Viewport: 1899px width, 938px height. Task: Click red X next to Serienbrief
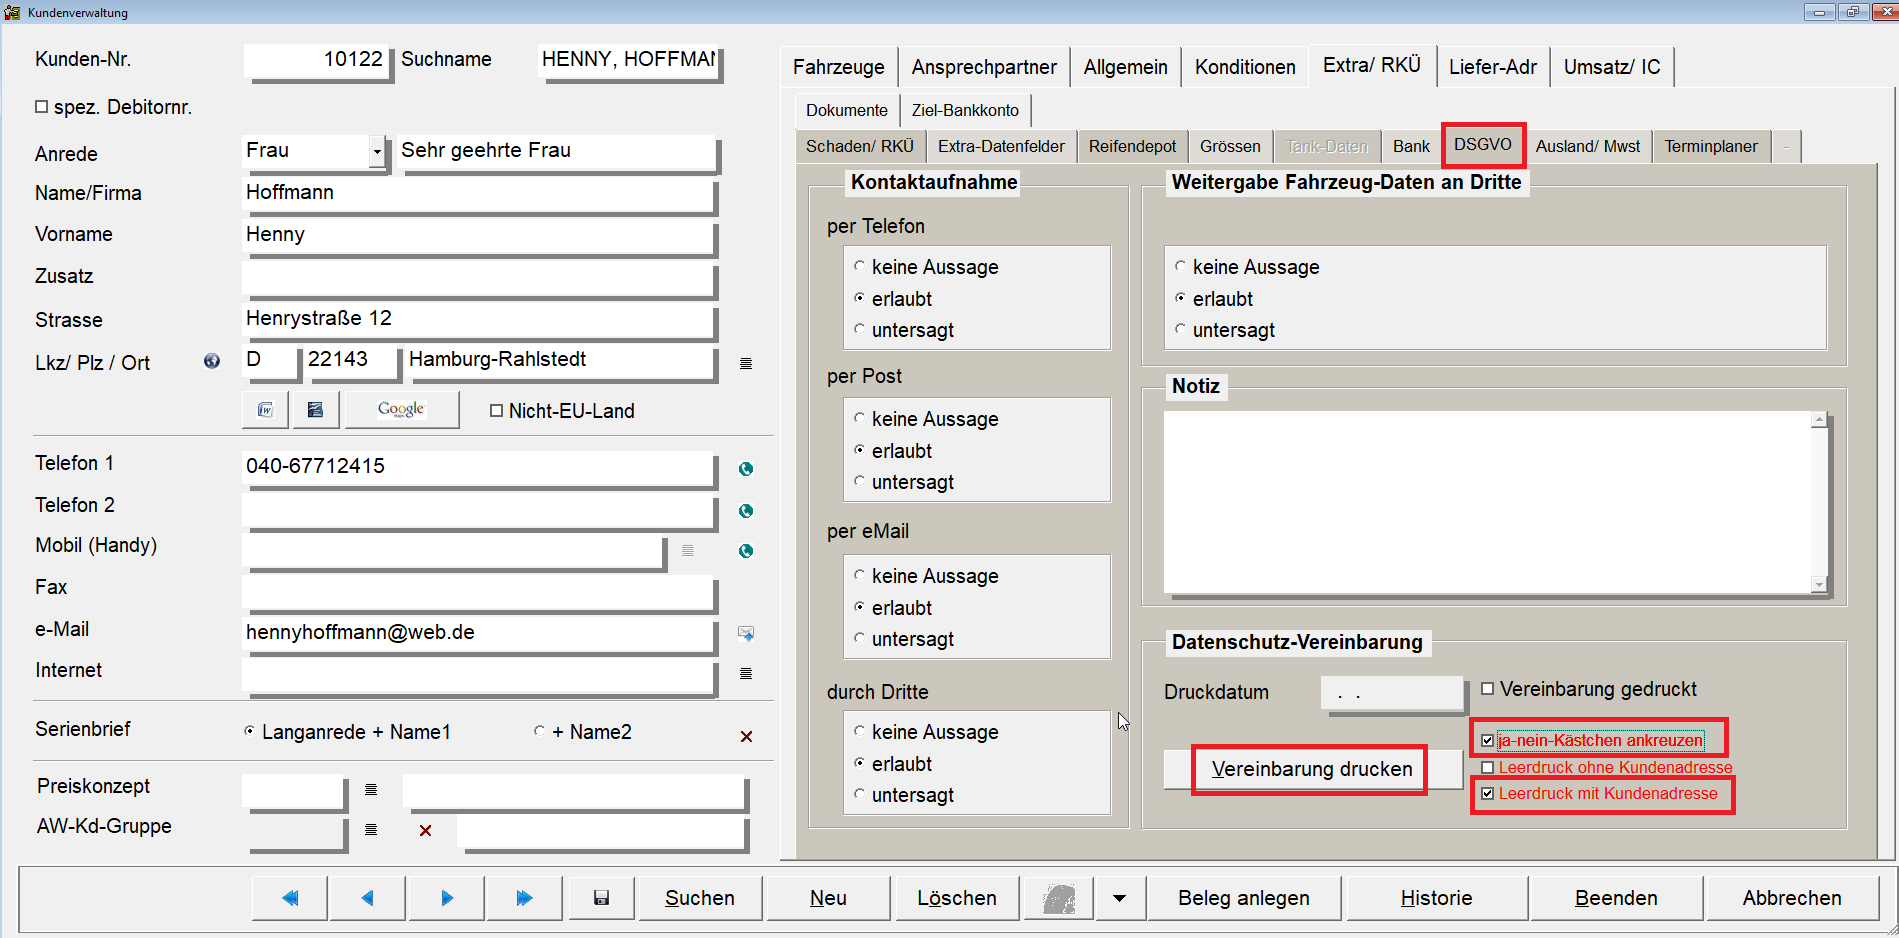coord(746,736)
